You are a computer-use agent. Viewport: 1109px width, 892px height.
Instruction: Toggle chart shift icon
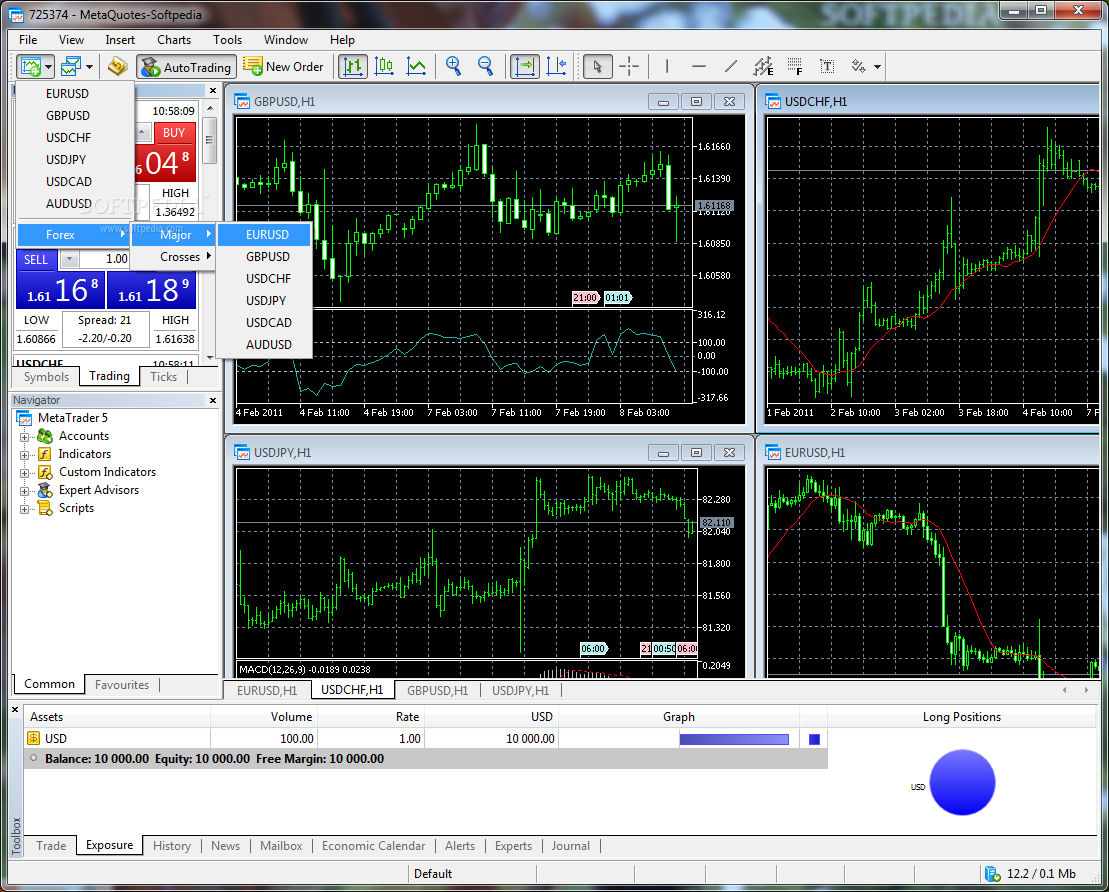pyautogui.click(x=557, y=66)
